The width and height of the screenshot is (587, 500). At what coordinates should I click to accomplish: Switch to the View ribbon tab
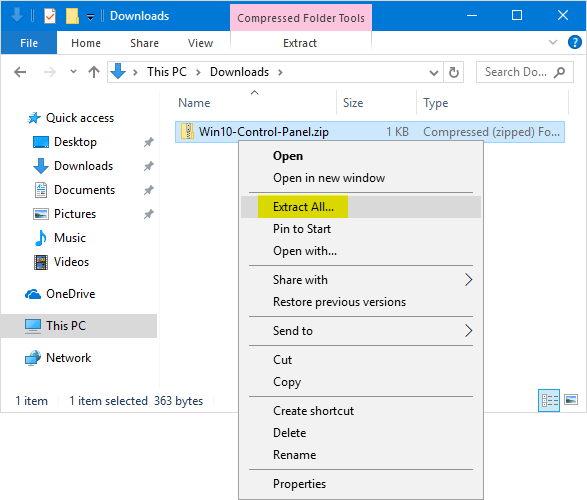tap(200, 43)
